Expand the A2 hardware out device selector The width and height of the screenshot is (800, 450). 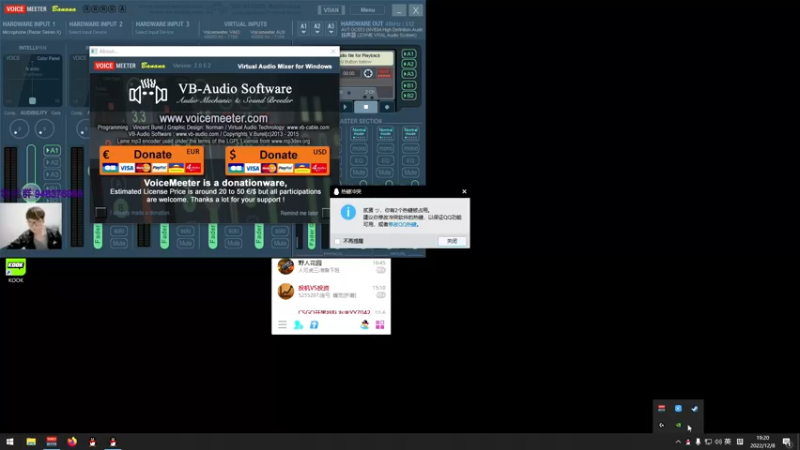coord(317,28)
